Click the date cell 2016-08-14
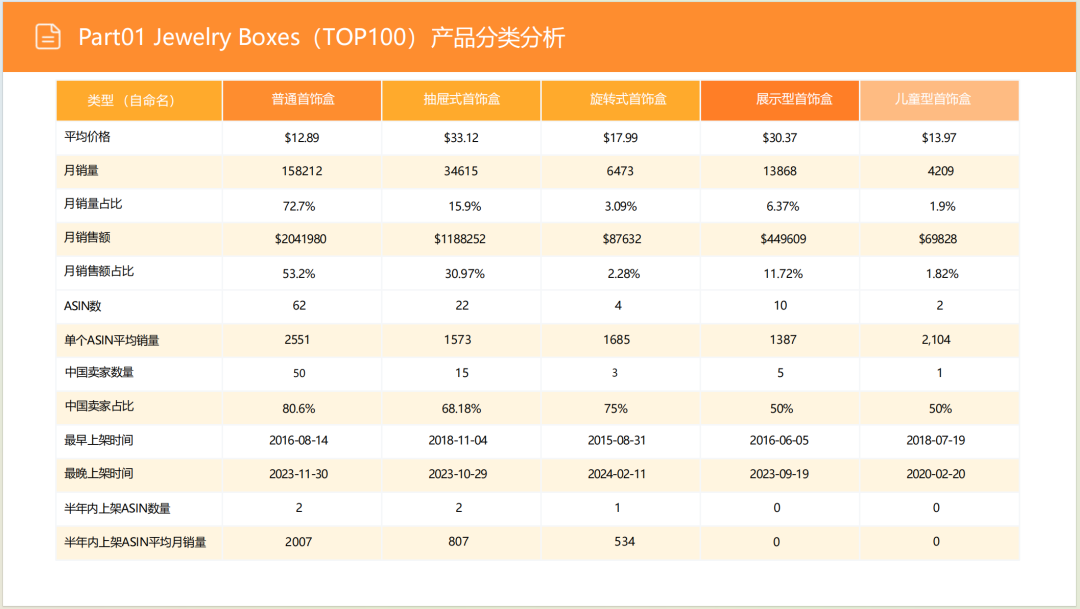This screenshot has width=1080, height=609. click(298, 440)
